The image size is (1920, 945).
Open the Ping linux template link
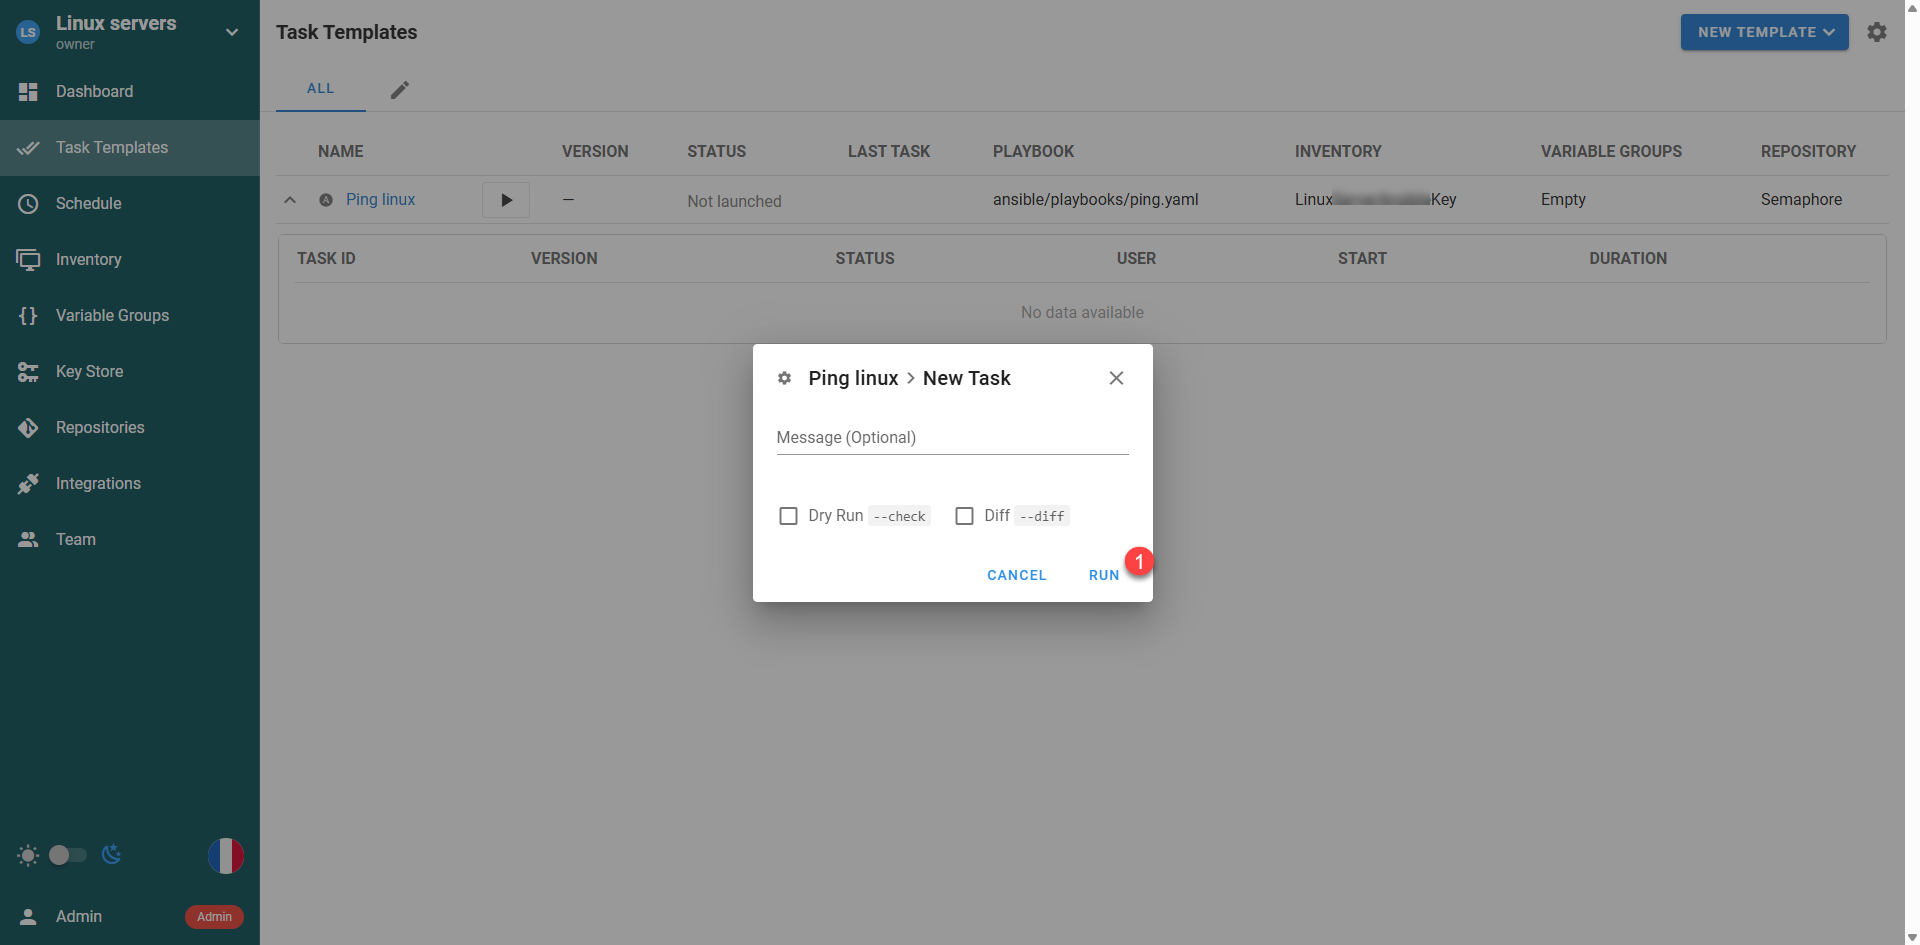pos(380,200)
